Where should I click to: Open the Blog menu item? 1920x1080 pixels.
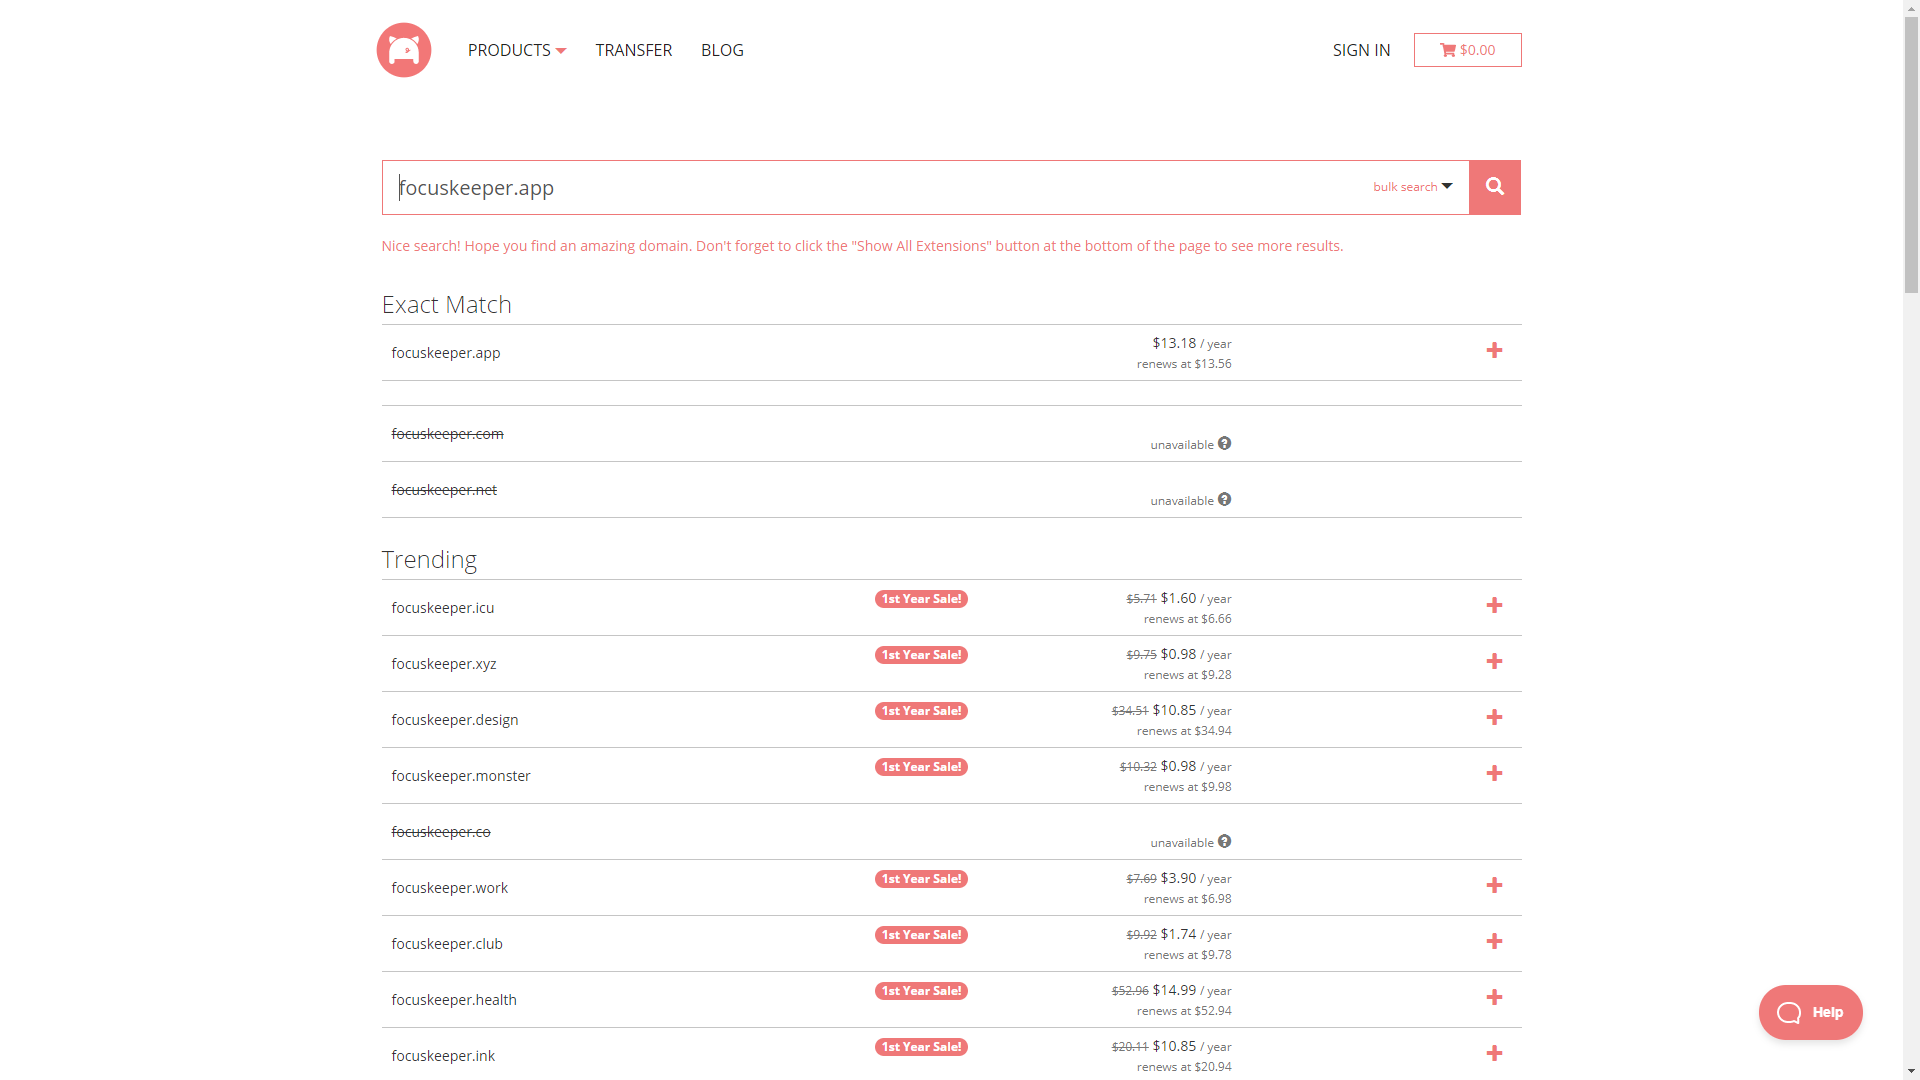[722, 50]
